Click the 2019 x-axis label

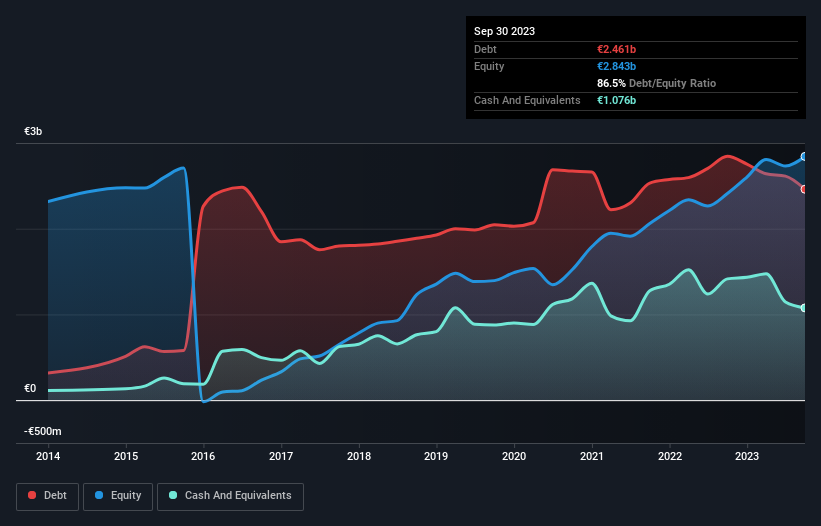[436, 456]
